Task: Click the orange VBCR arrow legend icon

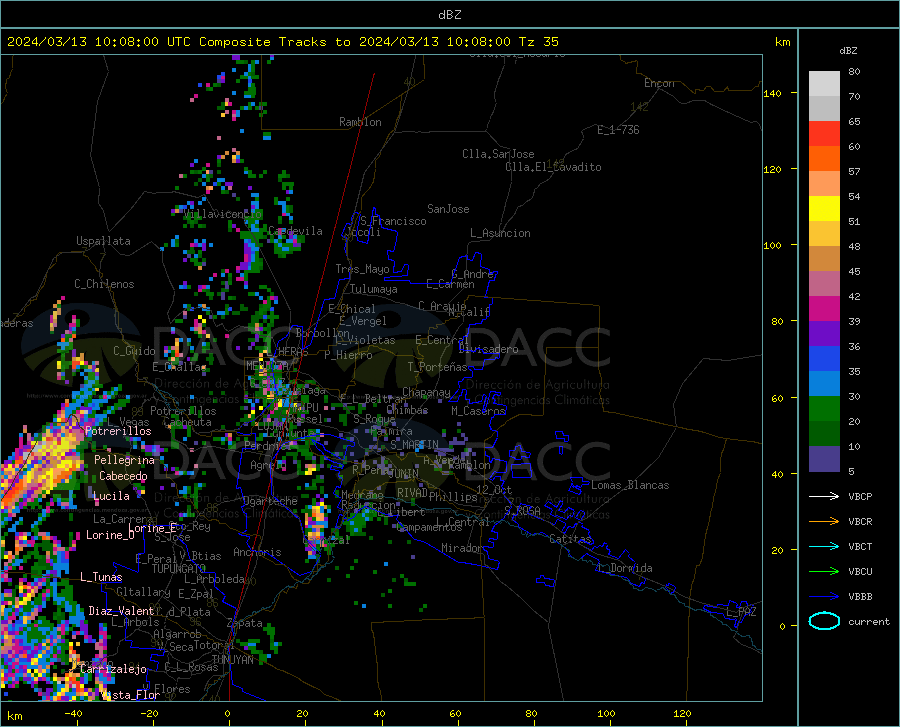Action: point(824,521)
